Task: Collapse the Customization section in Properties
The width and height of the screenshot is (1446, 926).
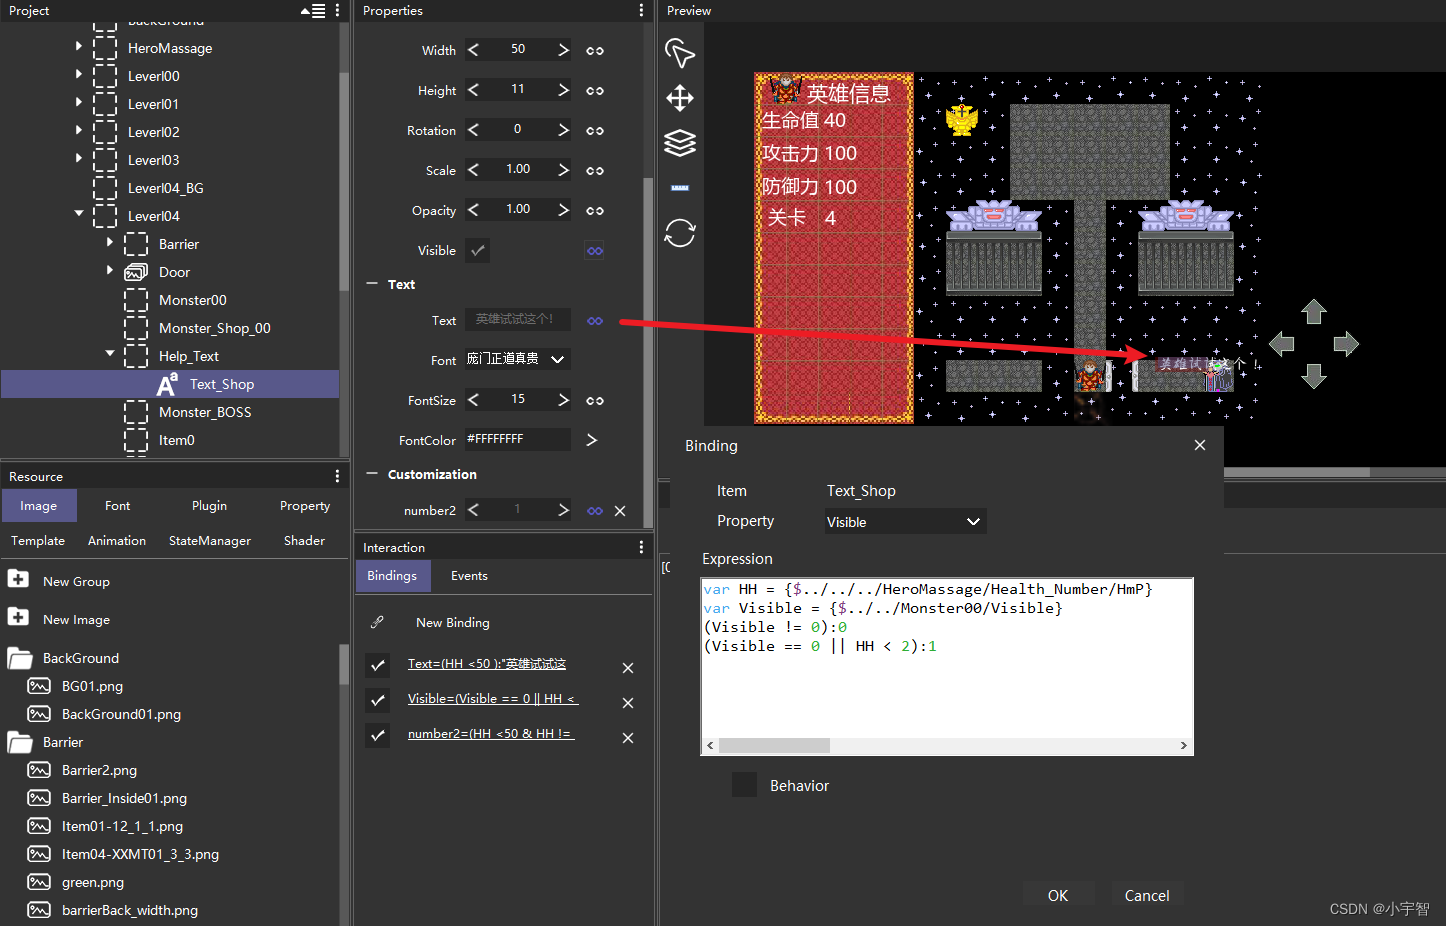Action: pyautogui.click(x=372, y=474)
